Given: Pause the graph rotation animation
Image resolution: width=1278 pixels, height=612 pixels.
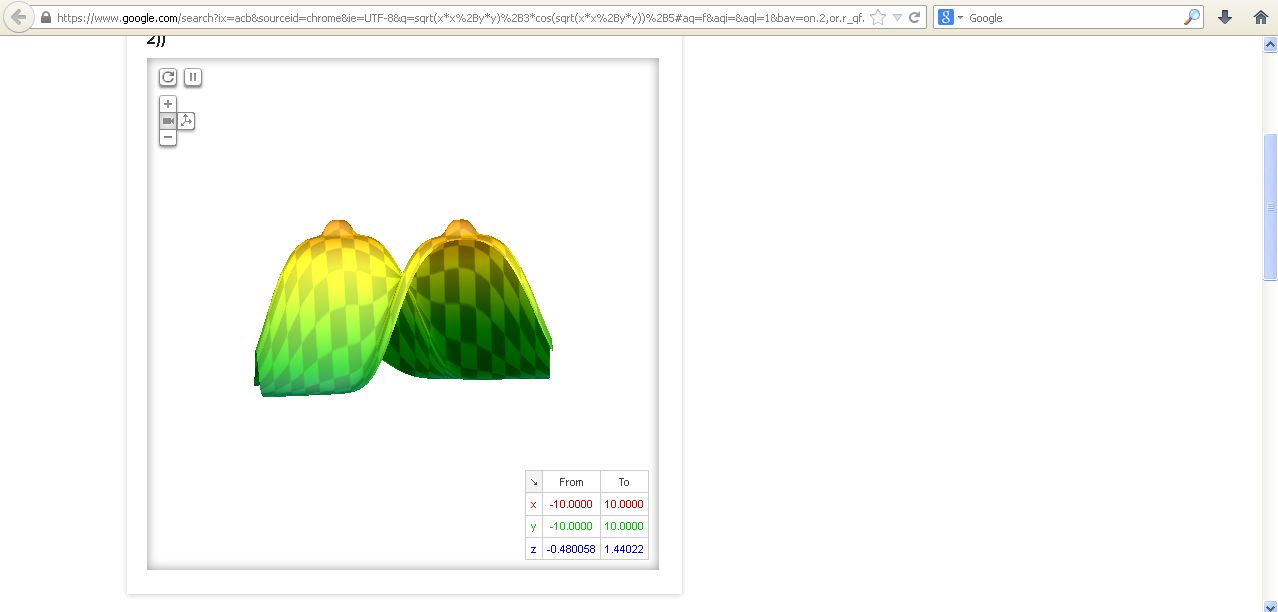Looking at the screenshot, I should pyautogui.click(x=193, y=77).
